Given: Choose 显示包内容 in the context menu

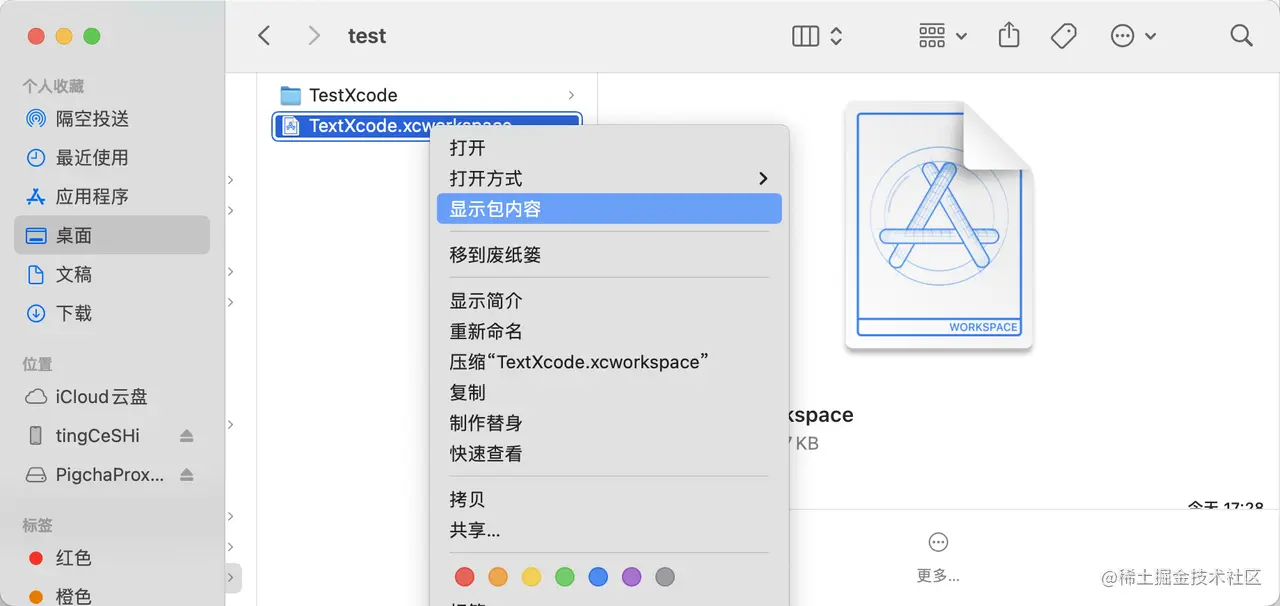Looking at the screenshot, I should [x=609, y=209].
